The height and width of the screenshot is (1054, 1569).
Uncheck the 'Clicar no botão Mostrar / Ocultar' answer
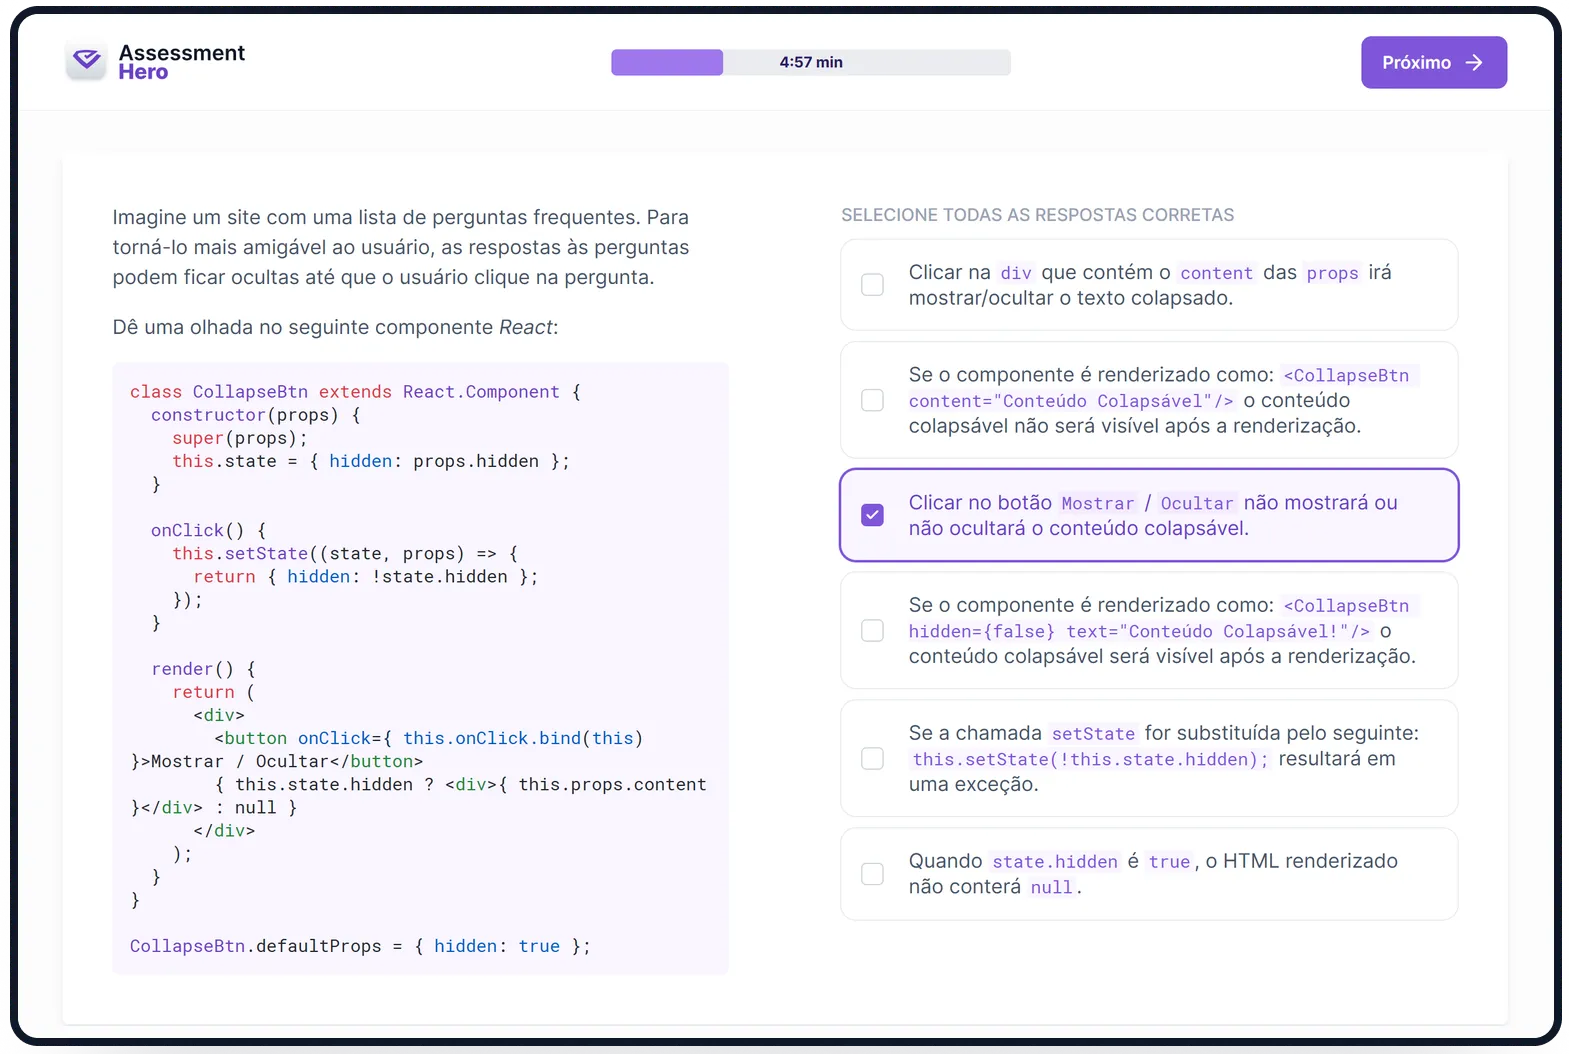[873, 515]
